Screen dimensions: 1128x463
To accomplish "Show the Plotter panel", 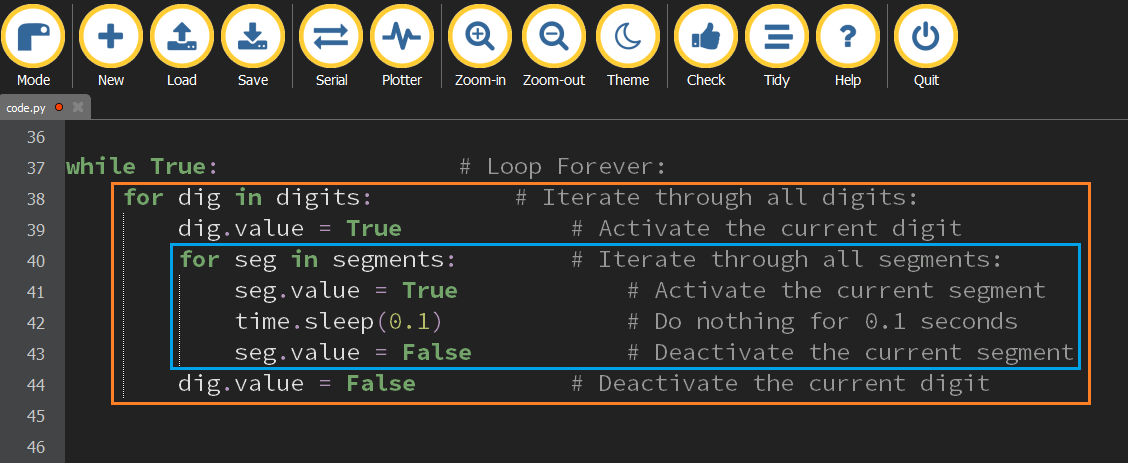I will click(x=402, y=37).
